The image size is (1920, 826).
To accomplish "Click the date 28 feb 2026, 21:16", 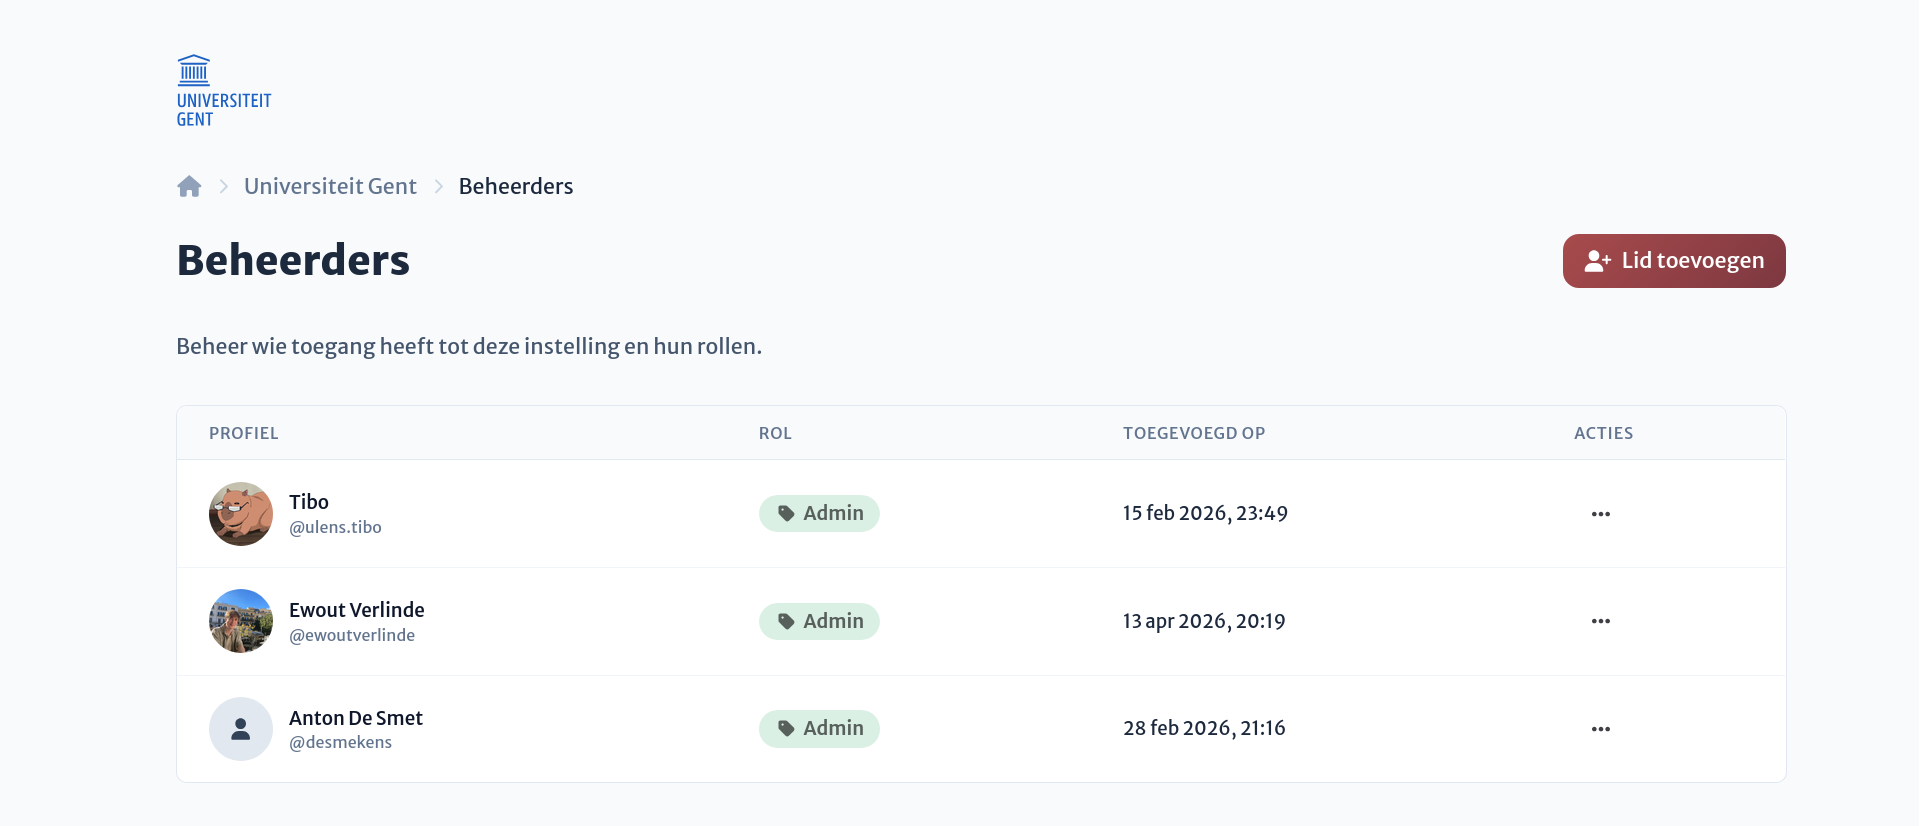I will 1204,728.
